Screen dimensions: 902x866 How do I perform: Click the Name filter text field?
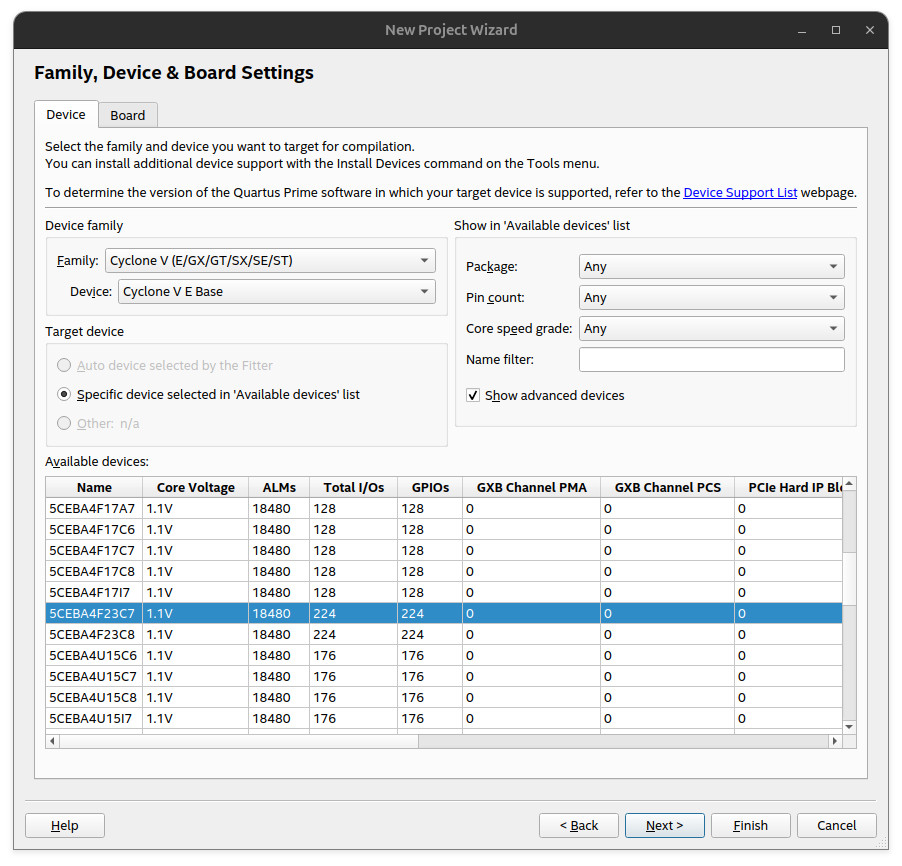(711, 360)
